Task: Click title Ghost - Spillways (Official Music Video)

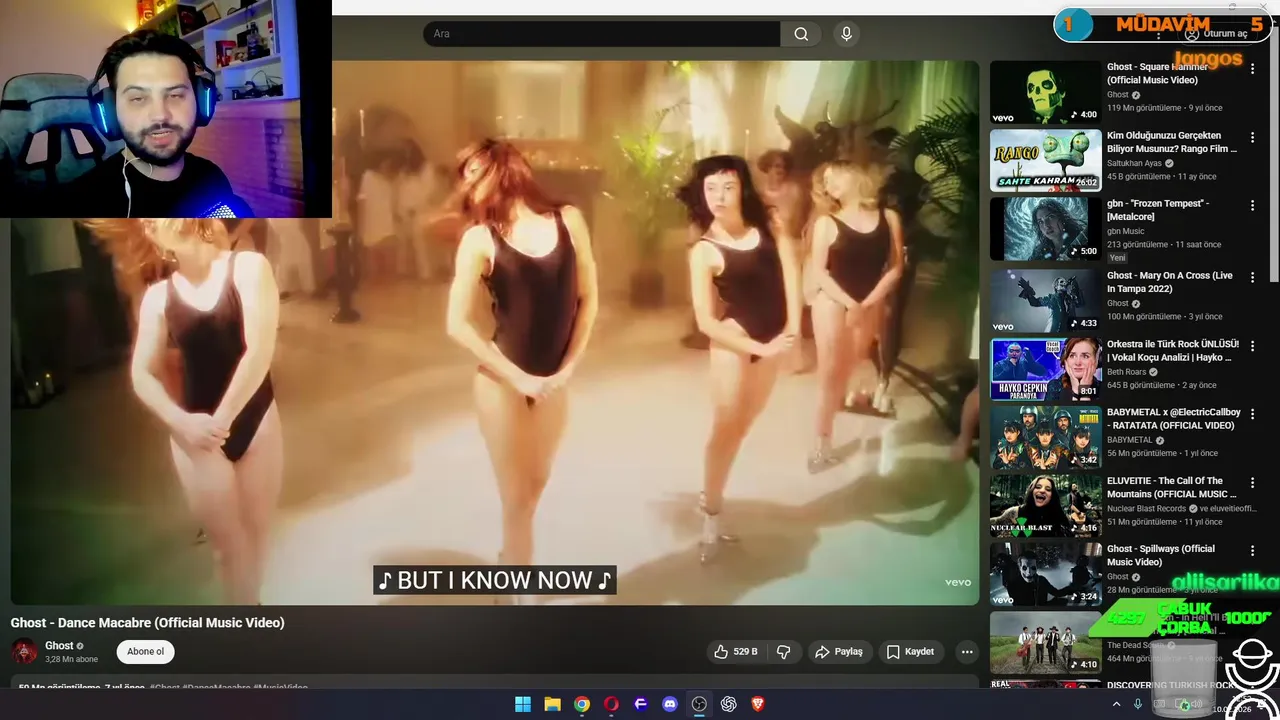Action: pyautogui.click(x=1161, y=555)
